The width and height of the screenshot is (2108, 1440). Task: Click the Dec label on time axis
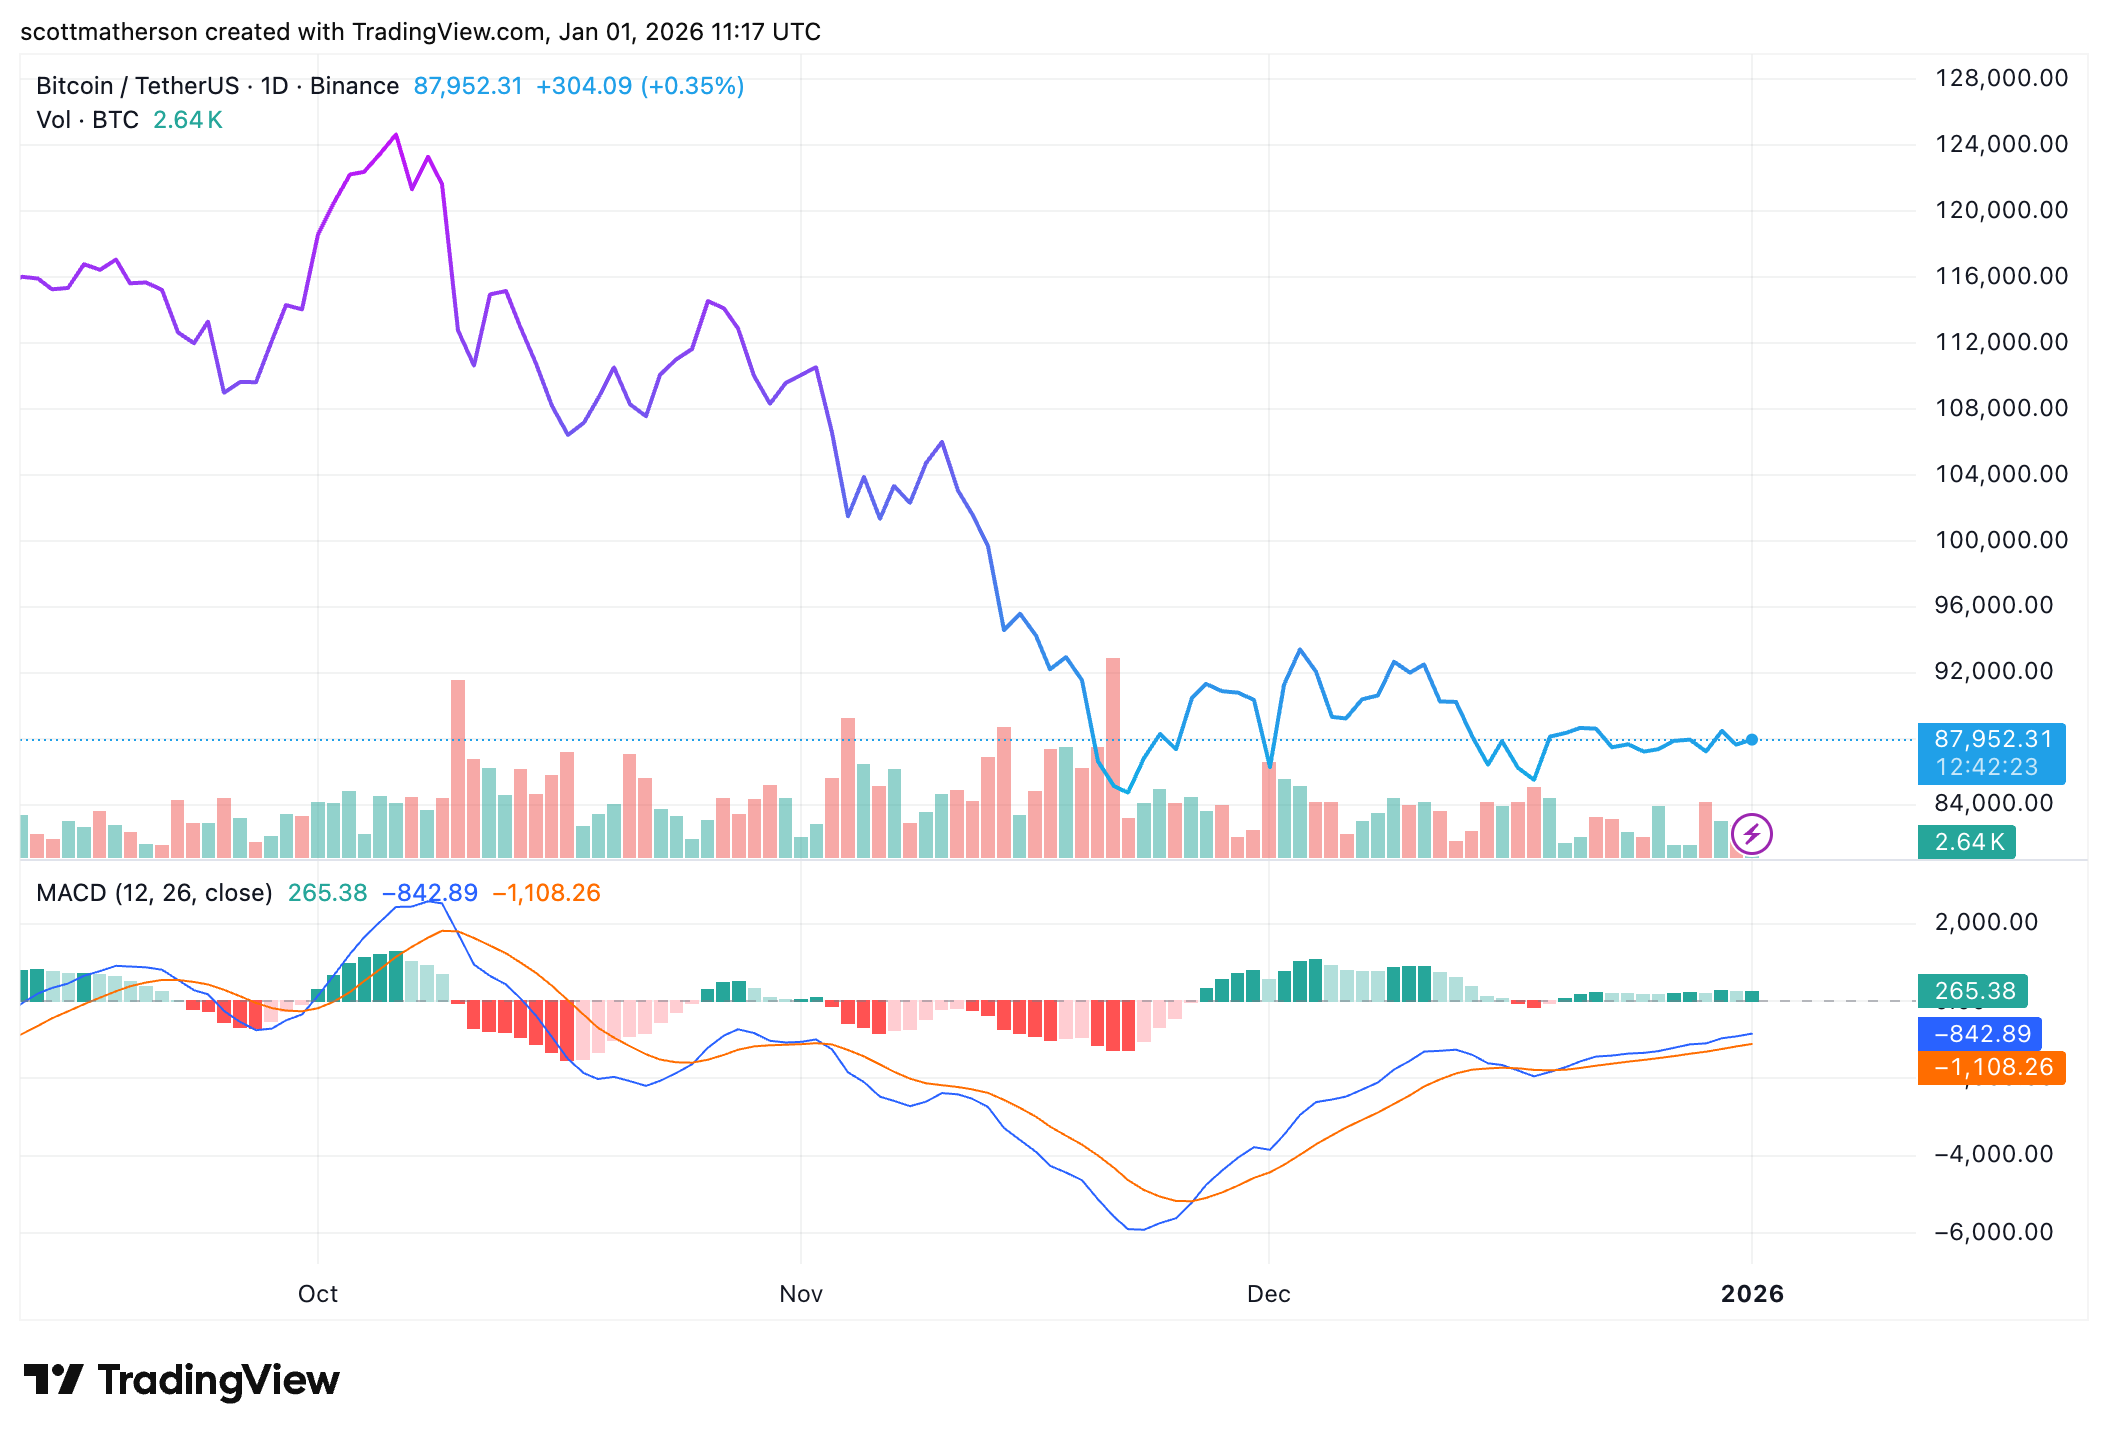(1268, 1294)
